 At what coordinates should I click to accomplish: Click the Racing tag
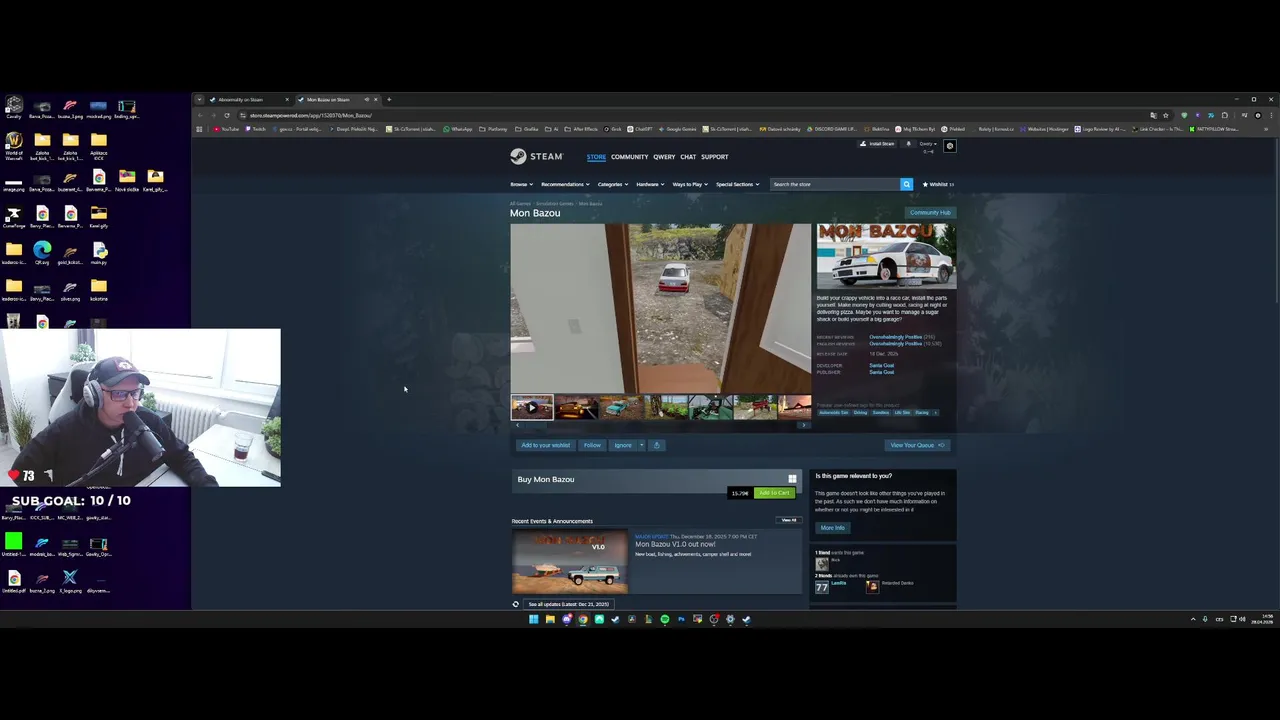tap(922, 412)
